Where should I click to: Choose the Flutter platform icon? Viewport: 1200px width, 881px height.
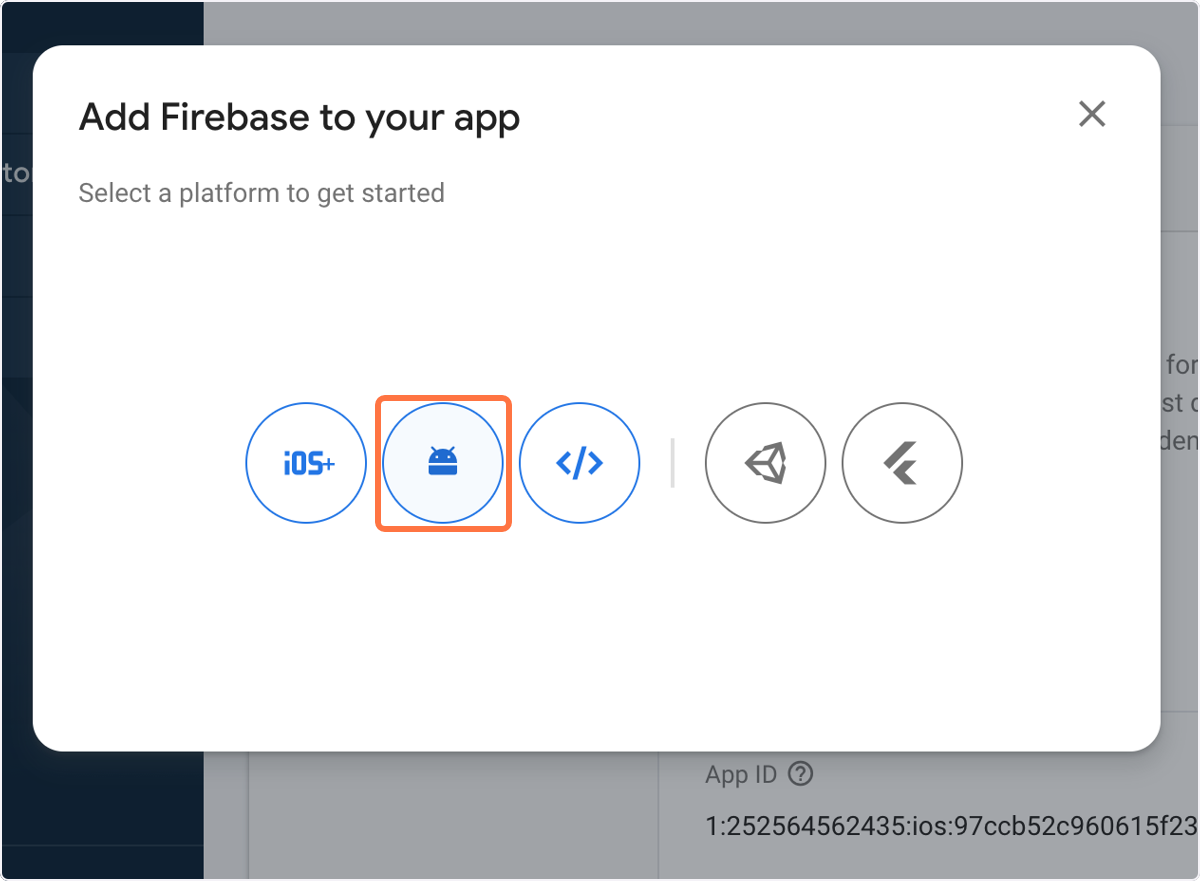[903, 463]
